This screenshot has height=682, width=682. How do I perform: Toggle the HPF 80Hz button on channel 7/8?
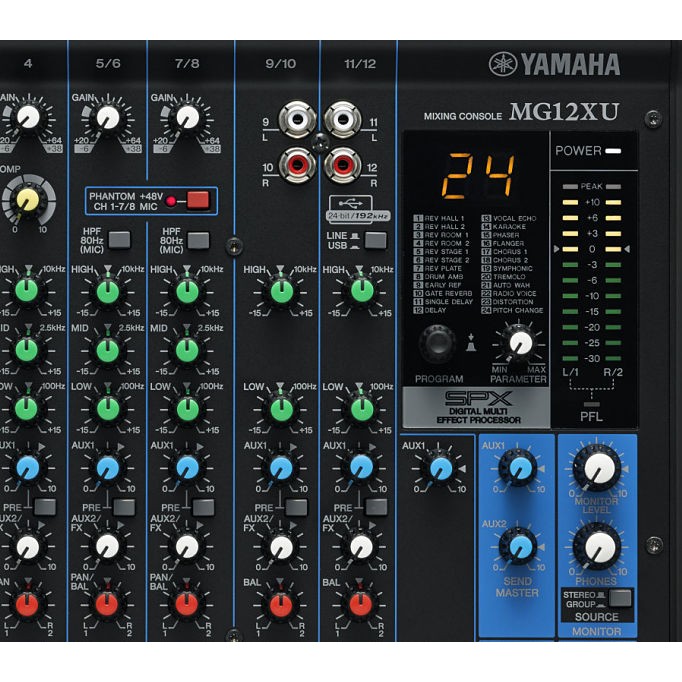(198, 240)
